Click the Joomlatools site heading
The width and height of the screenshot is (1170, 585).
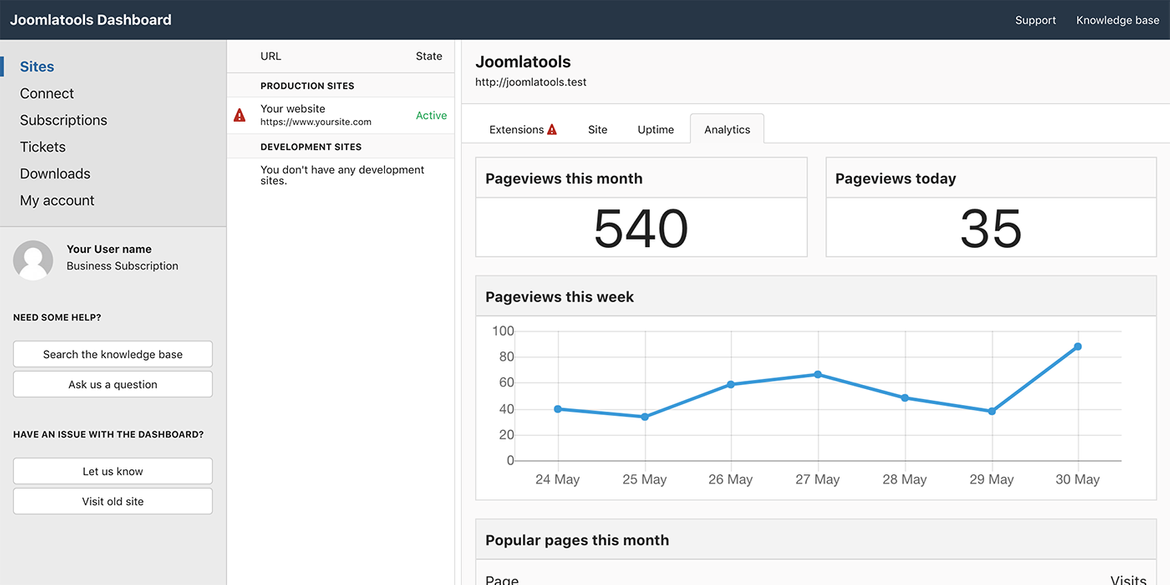[x=523, y=62]
